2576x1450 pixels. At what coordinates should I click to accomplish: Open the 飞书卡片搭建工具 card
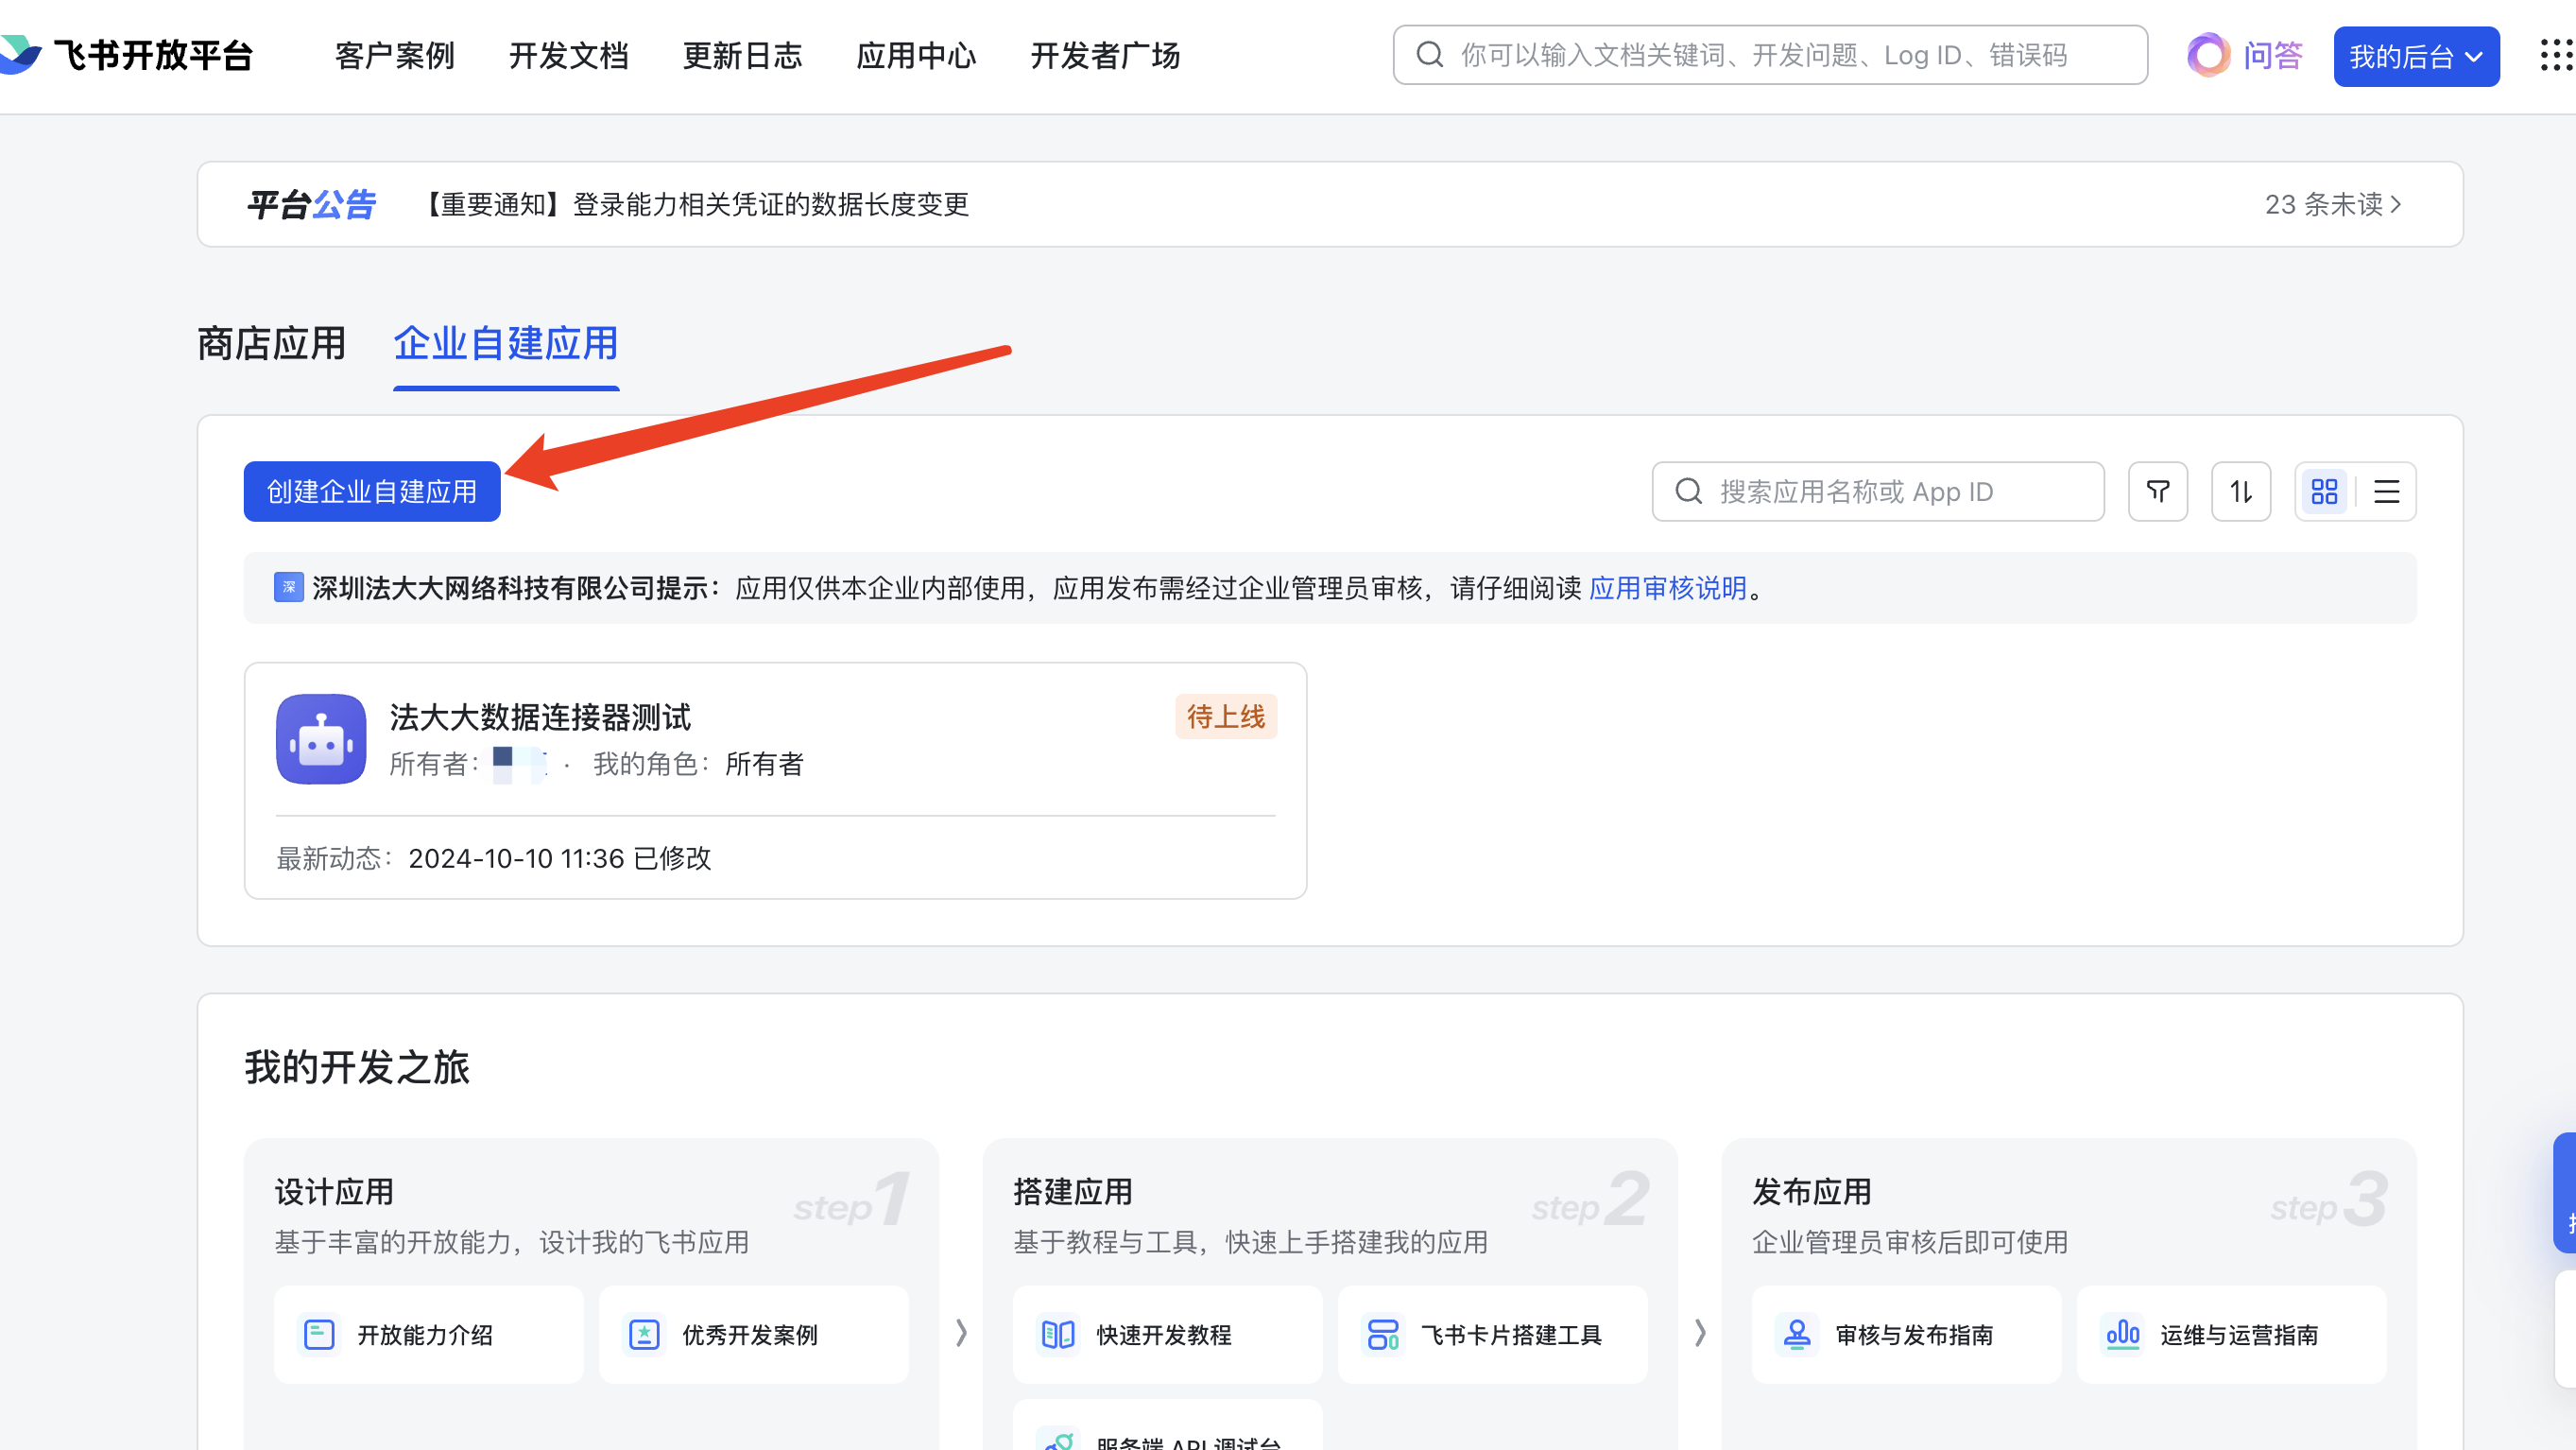click(x=1492, y=1335)
